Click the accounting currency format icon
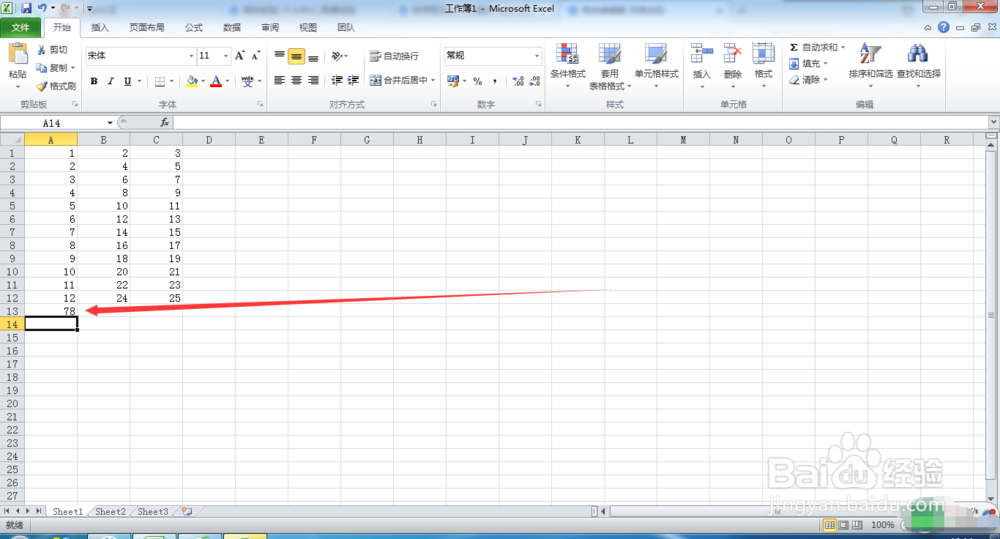The image size is (1000, 539). click(x=453, y=81)
